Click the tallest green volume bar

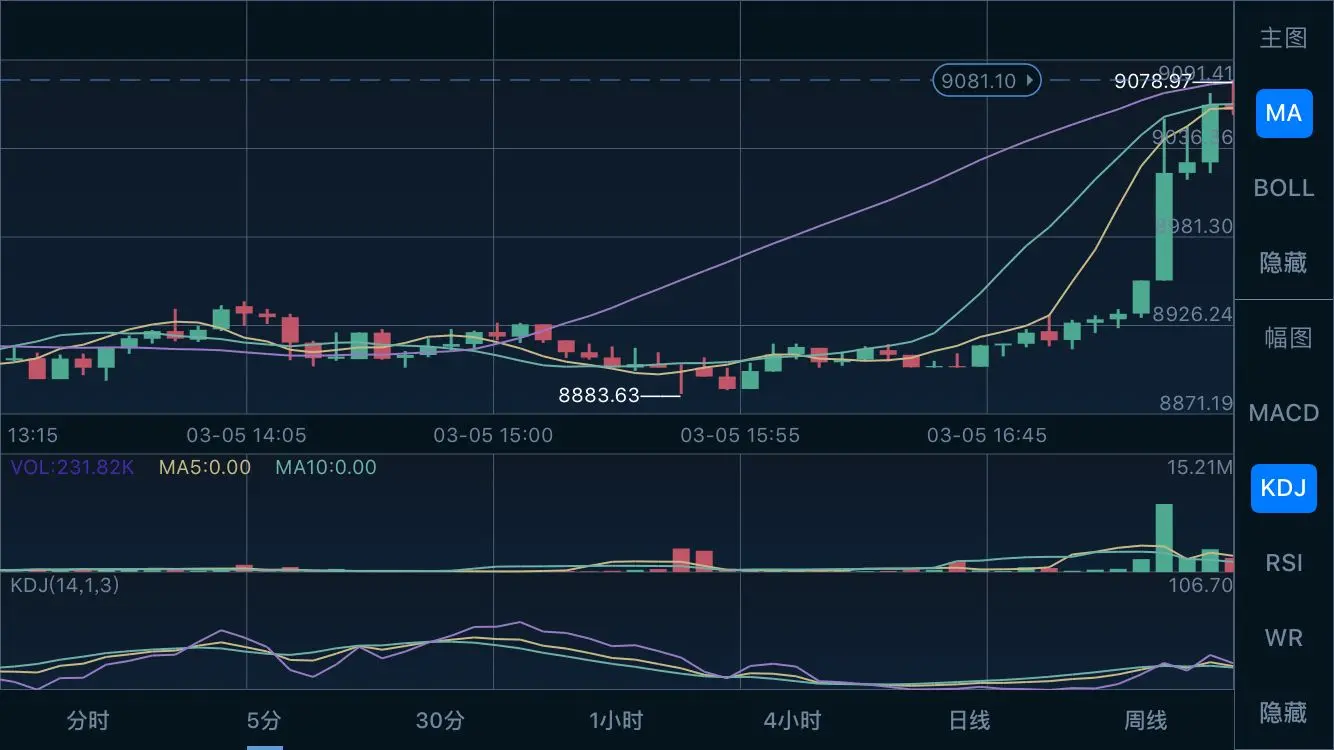tap(1164, 538)
